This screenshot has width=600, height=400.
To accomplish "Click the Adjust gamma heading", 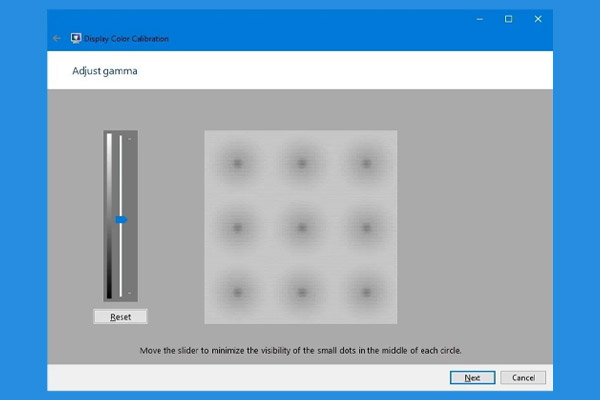I will click(x=105, y=71).
